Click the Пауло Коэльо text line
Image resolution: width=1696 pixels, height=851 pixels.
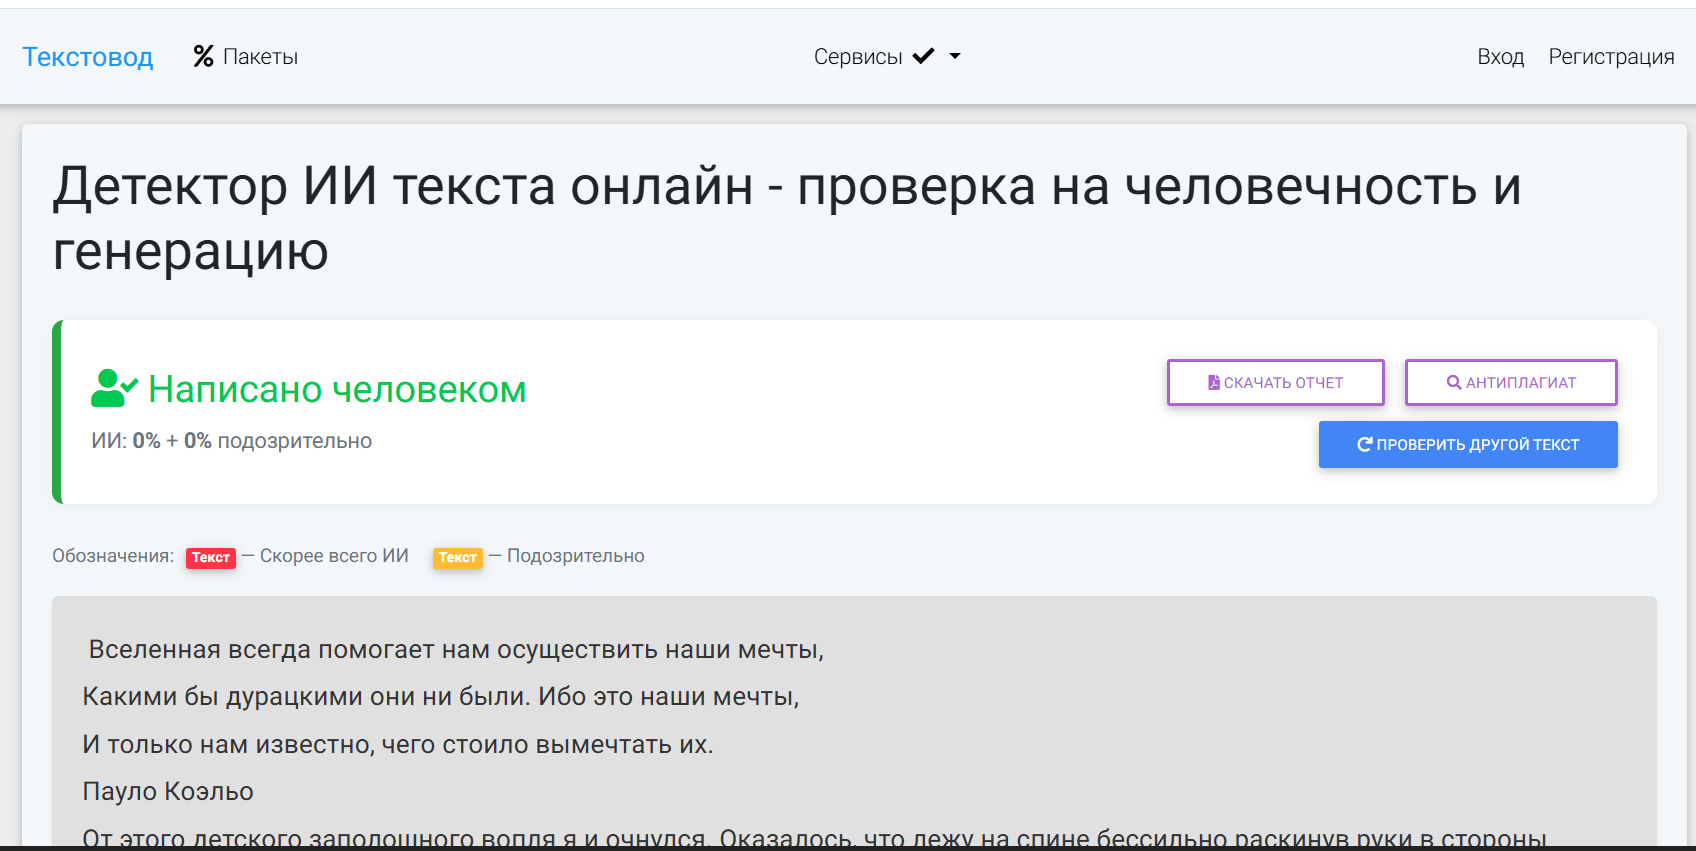pyautogui.click(x=168, y=791)
